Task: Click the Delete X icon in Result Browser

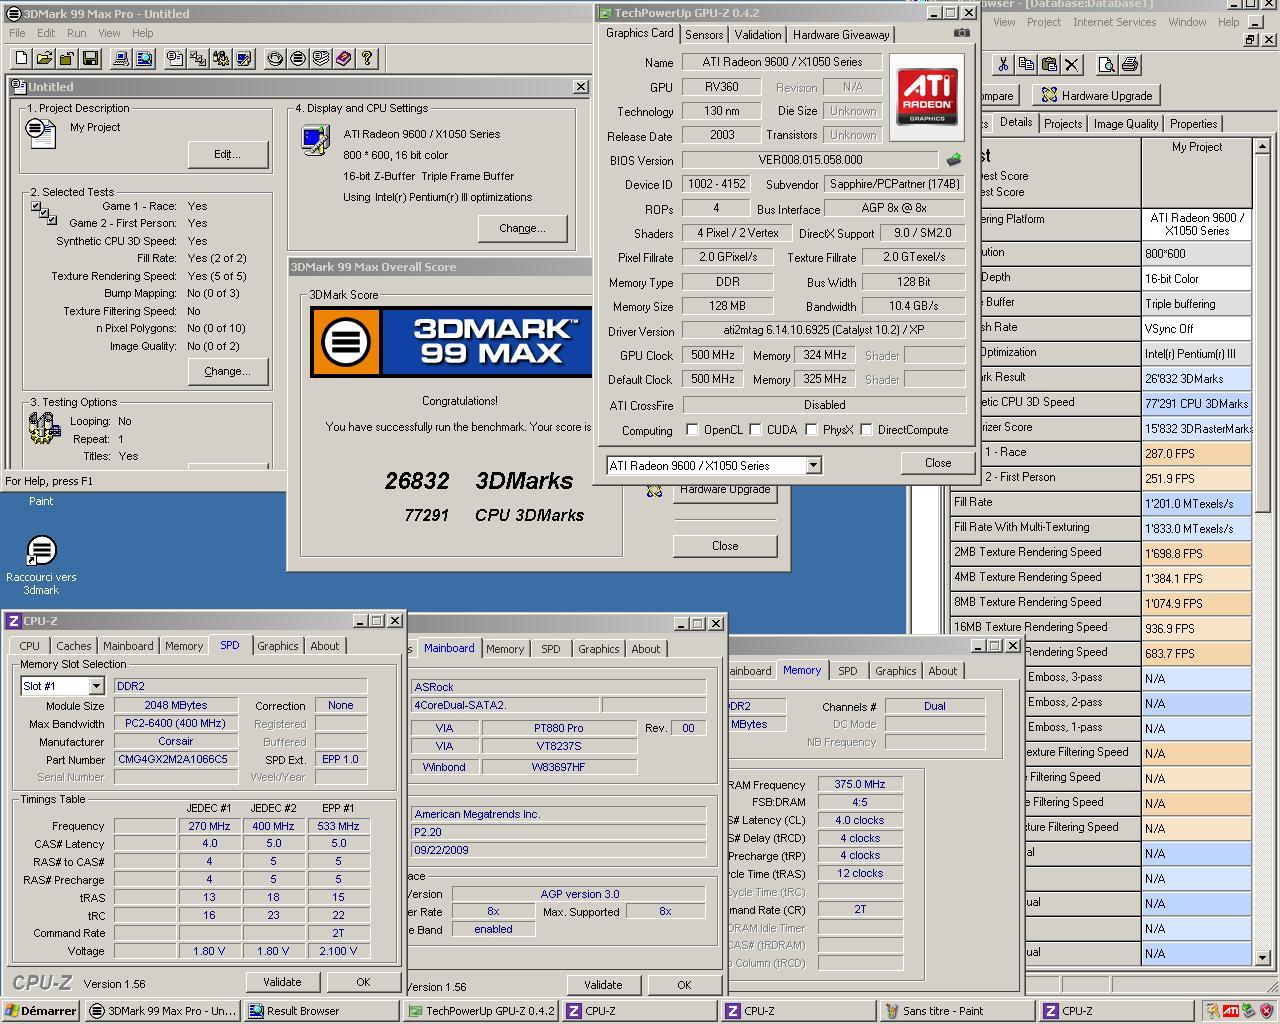Action: coord(1071,65)
